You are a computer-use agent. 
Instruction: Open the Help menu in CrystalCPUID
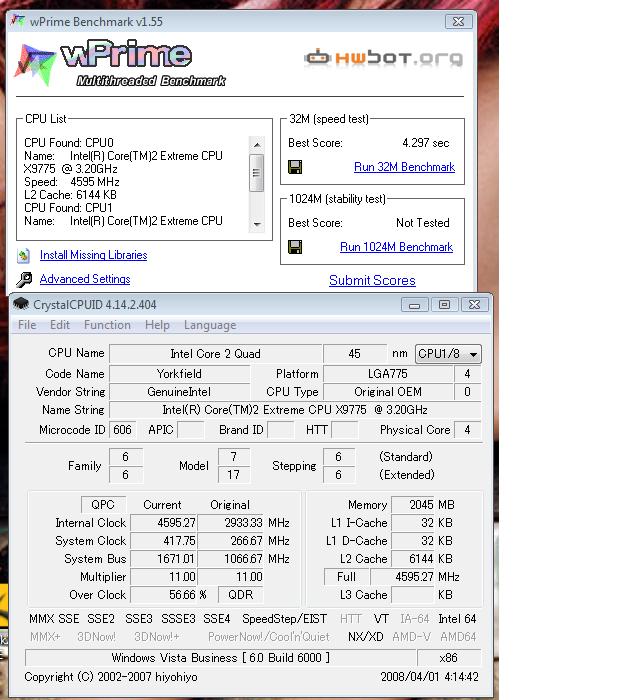157,325
